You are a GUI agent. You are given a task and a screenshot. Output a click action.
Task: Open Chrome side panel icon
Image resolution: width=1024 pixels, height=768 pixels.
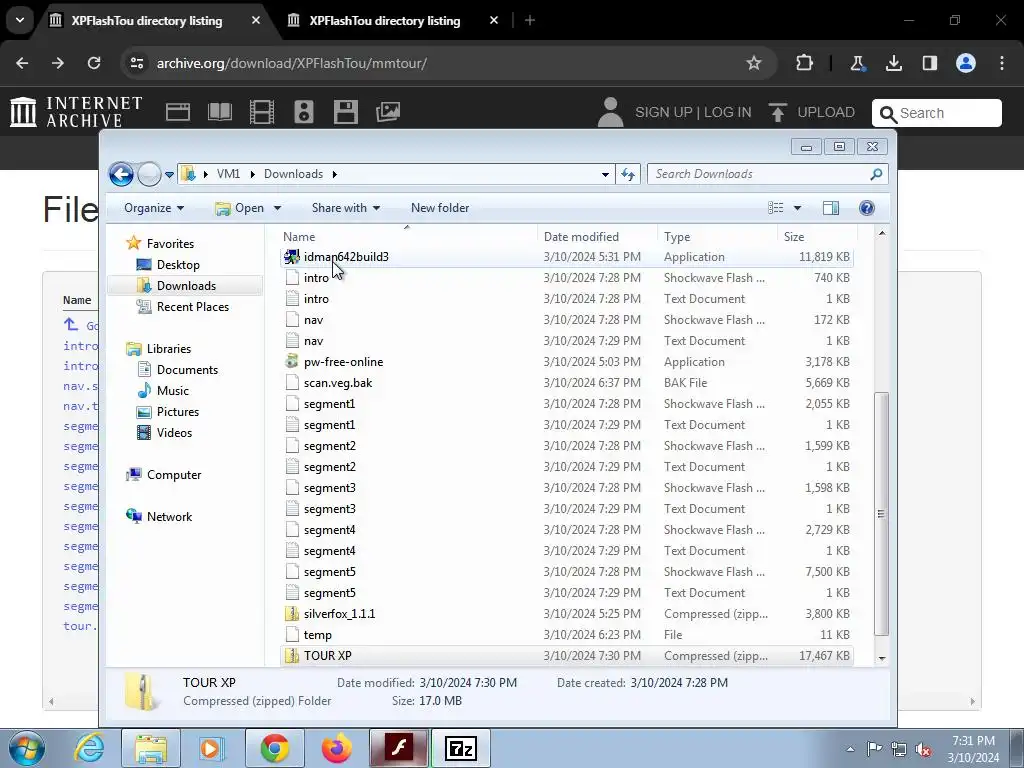pyautogui.click(x=930, y=63)
